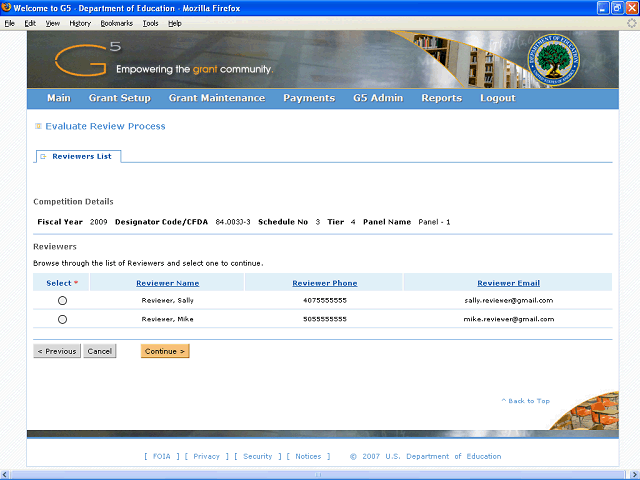
Task: Click phone number 5055555555
Action: (324, 319)
